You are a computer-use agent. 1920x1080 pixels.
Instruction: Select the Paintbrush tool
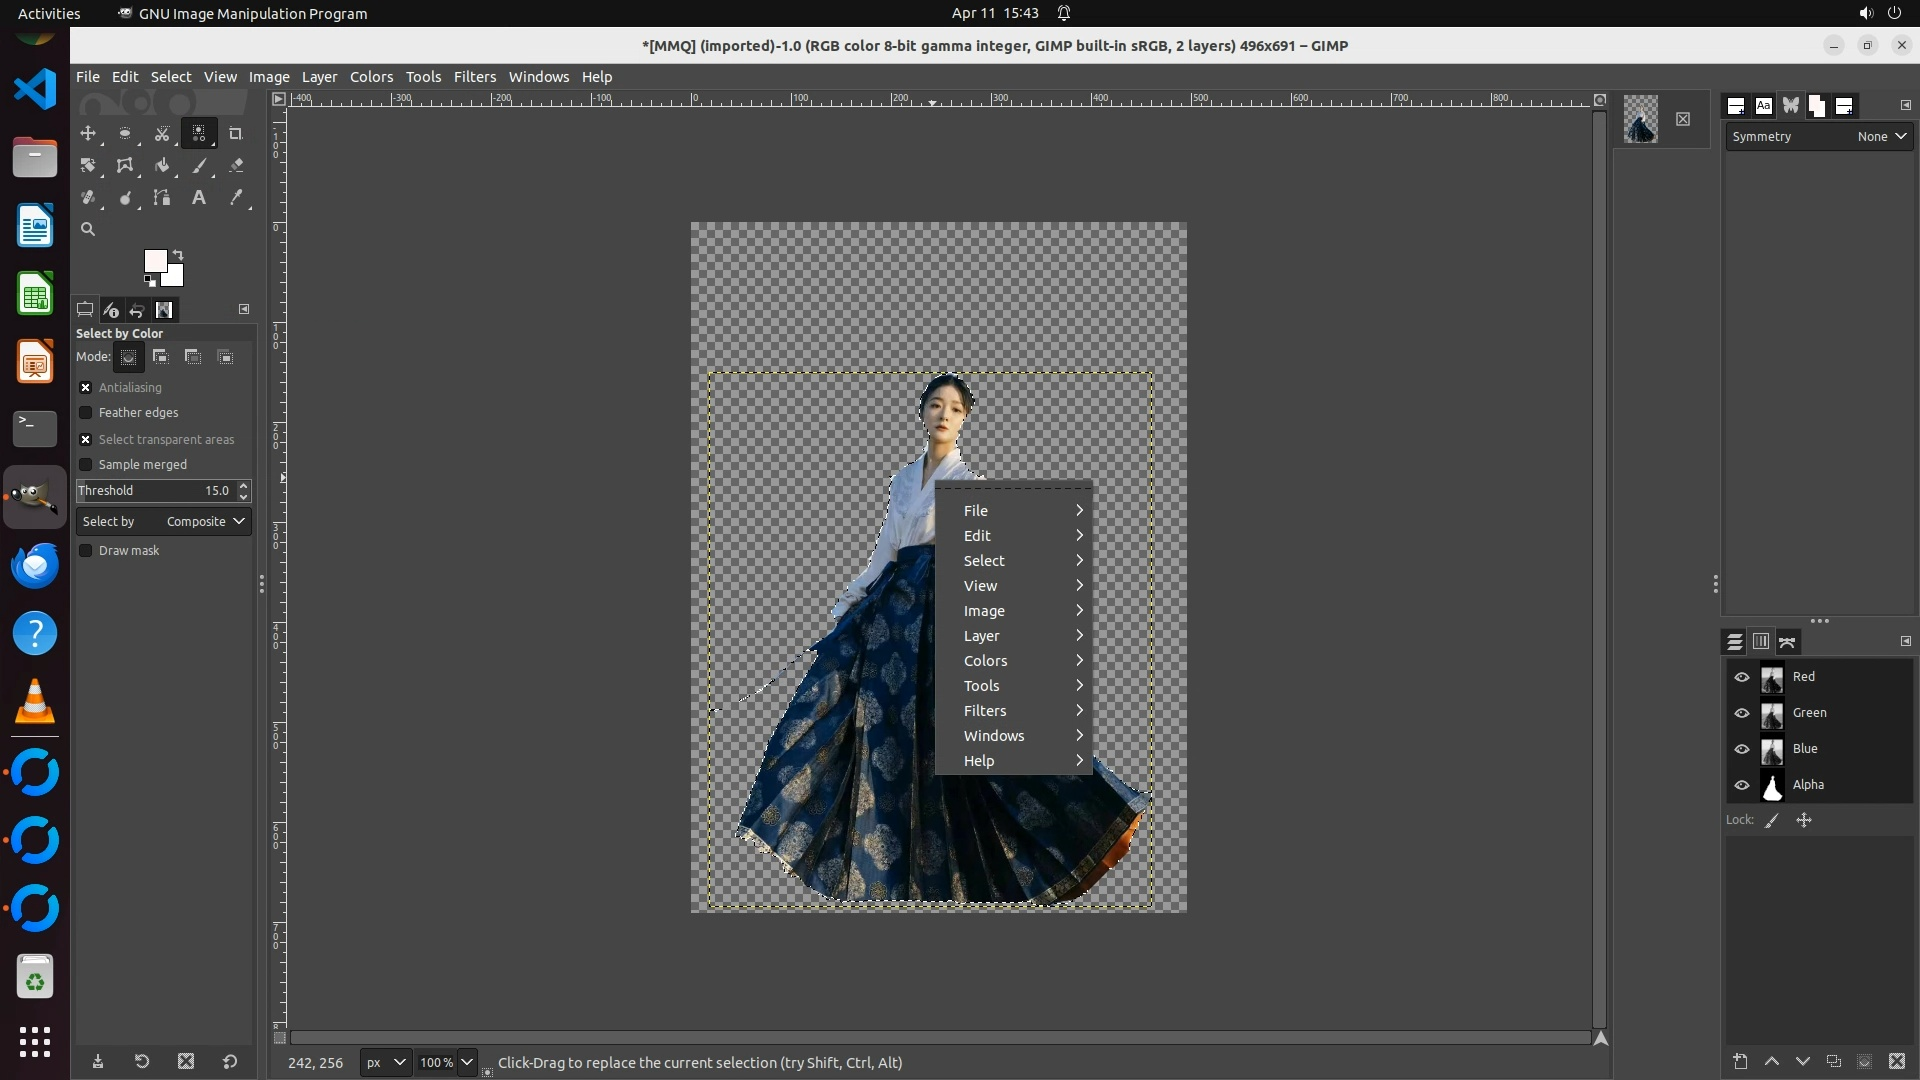(x=199, y=166)
